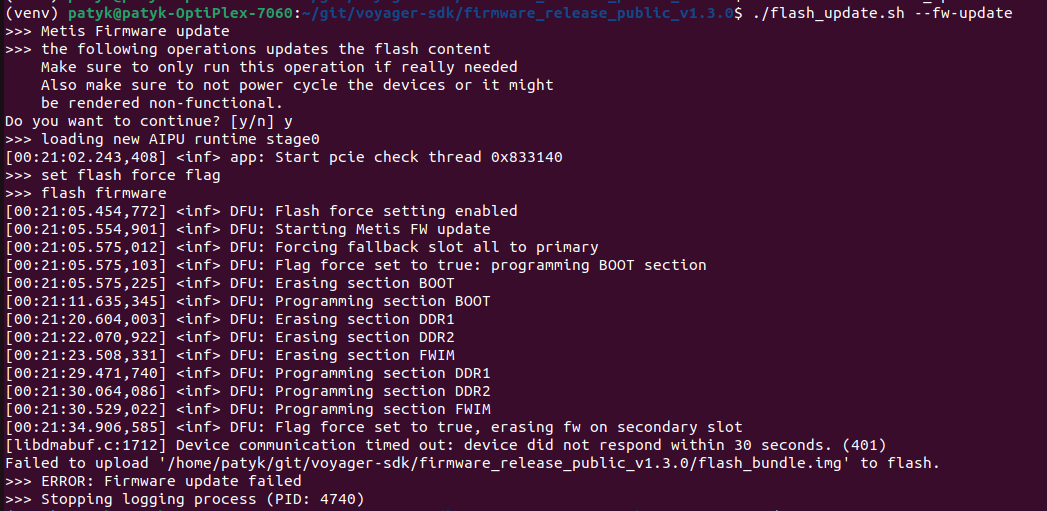The image size is (1047, 511).
Task: Click 'Forcing fallback slot all to primary' line
Action: pyautogui.click(x=301, y=247)
